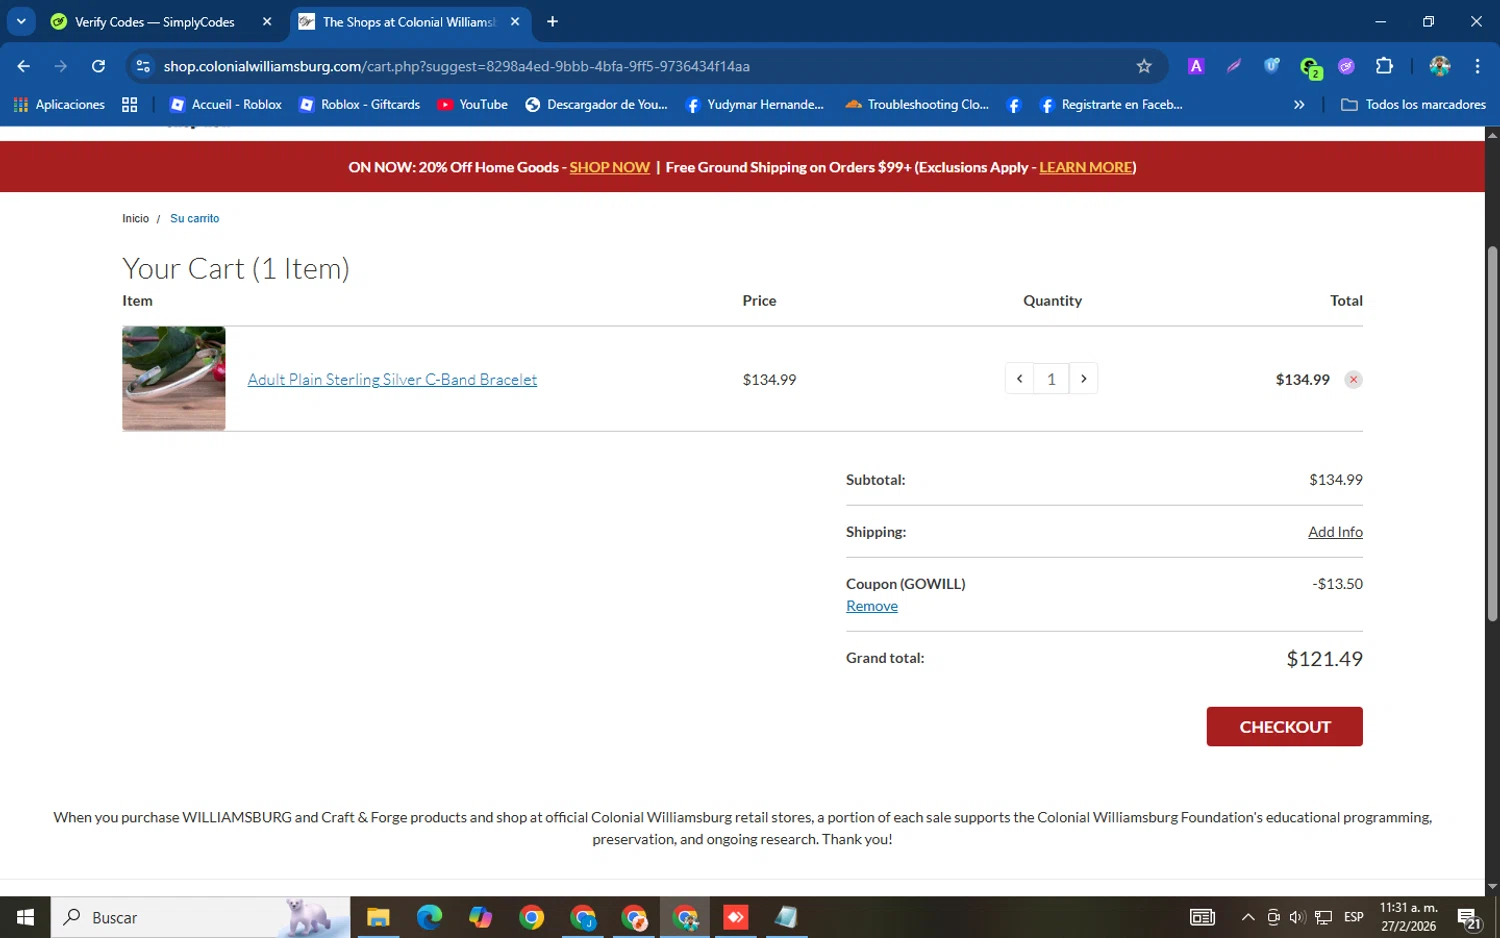Increase bracelet quantity with right arrow
This screenshot has height=938, width=1500.
tap(1083, 379)
